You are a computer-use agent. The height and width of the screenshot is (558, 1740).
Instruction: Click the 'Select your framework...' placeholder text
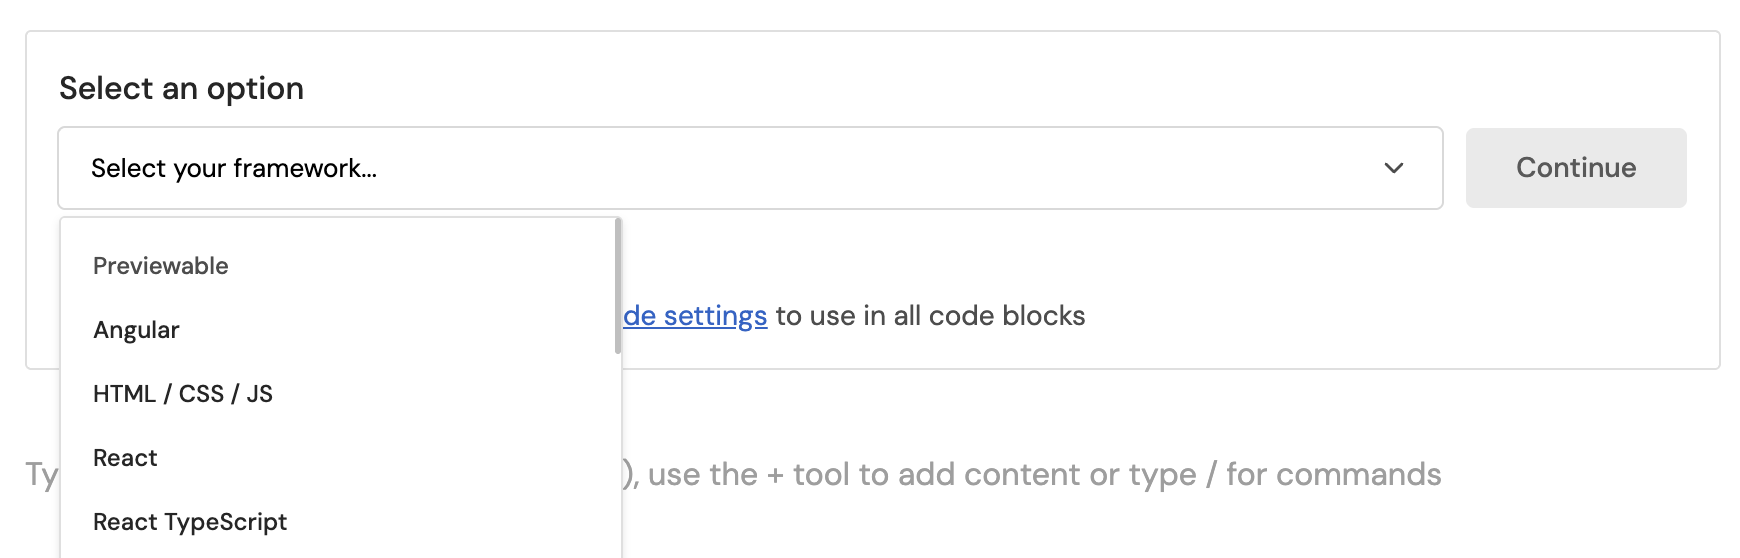pos(234,168)
